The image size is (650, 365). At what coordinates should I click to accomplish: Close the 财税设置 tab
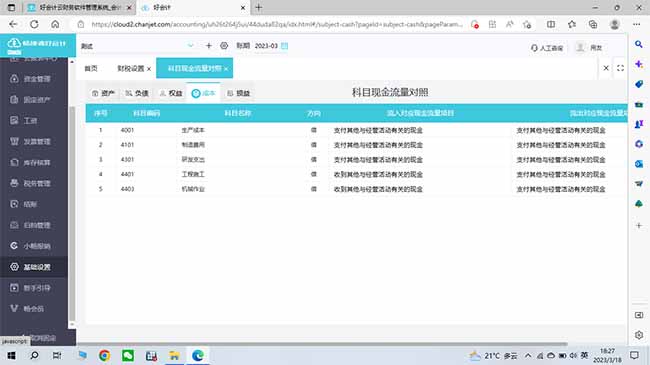click(149, 69)
